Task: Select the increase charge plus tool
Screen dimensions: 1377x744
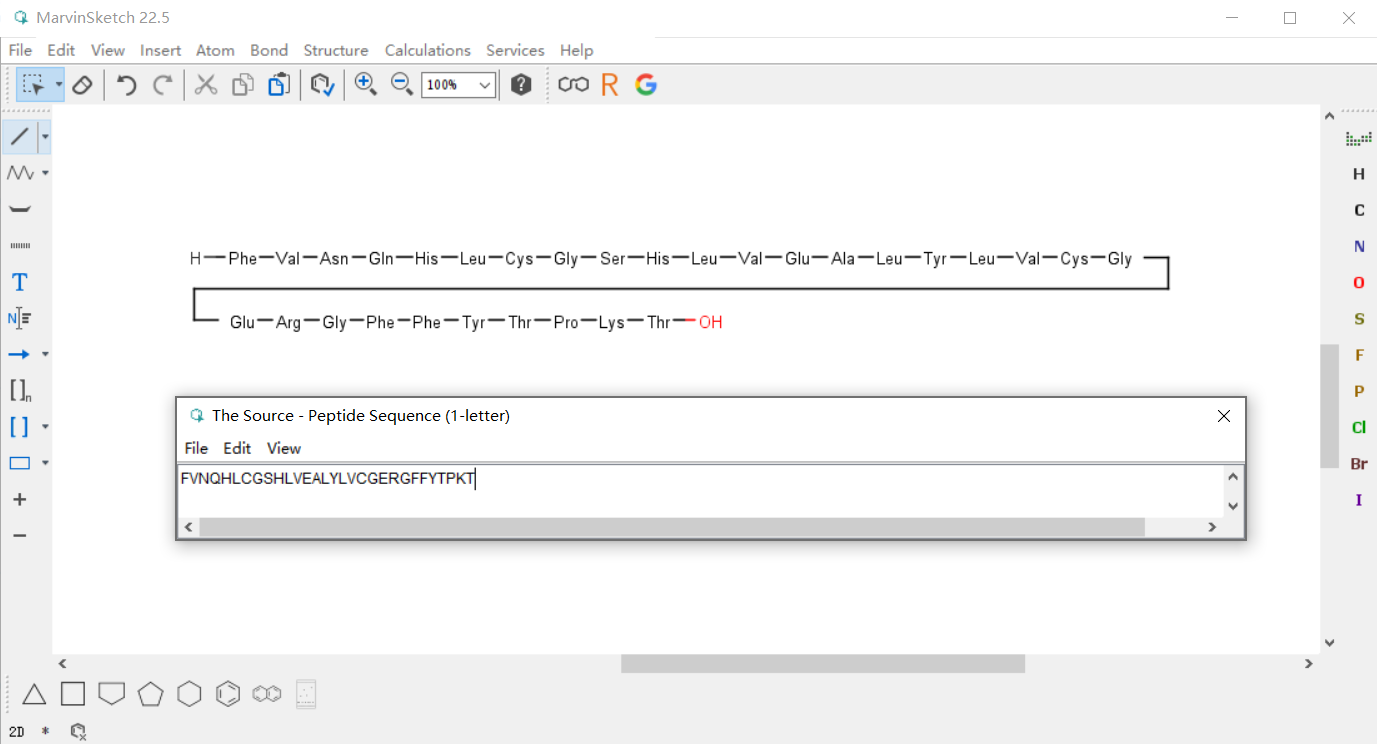Action: (x=19, y=499)
